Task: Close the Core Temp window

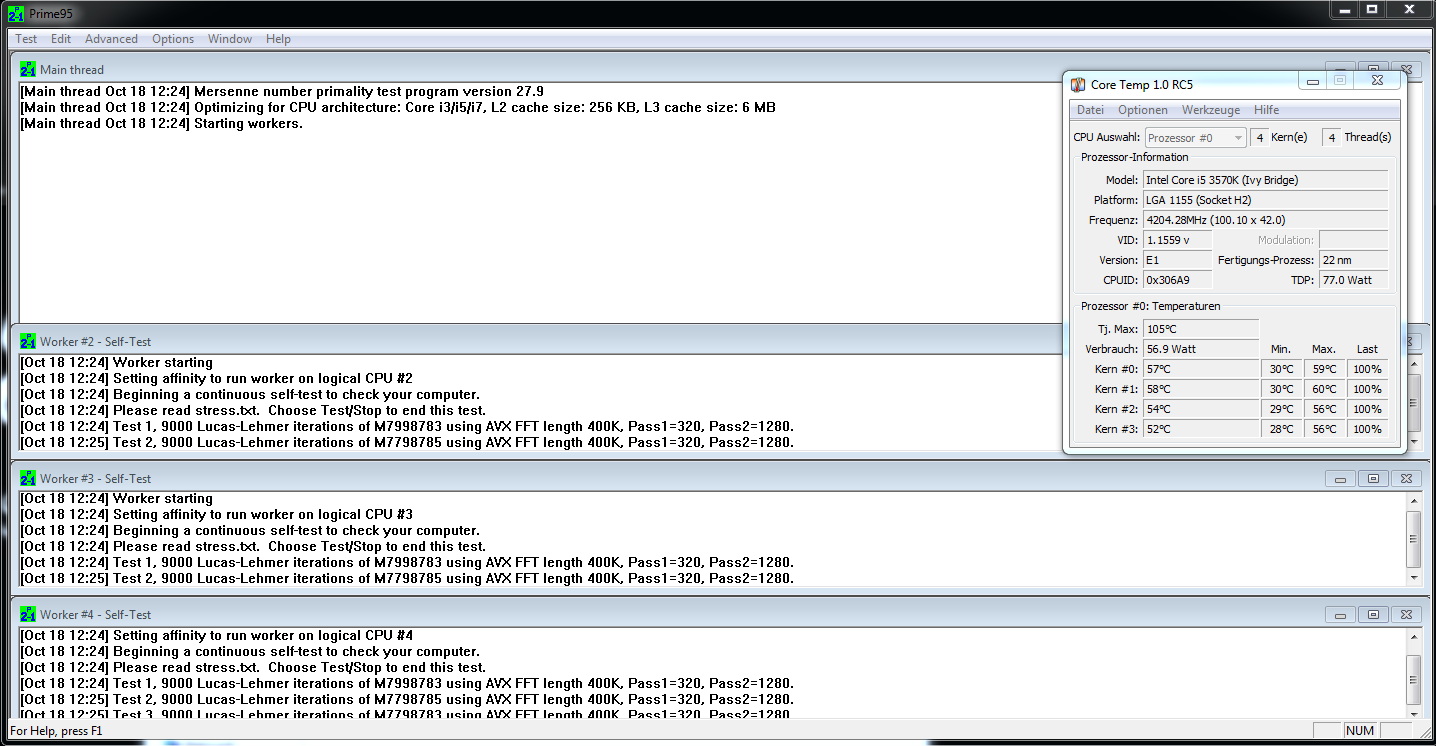Action: 1377,81
